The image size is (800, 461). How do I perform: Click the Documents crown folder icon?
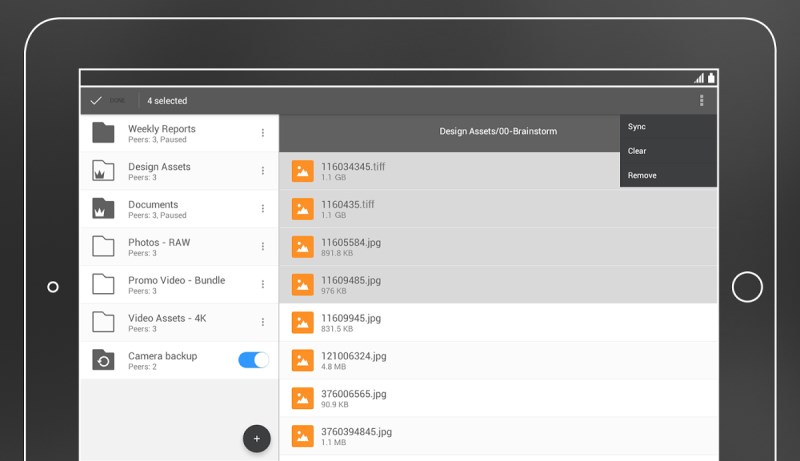[103, 209]
